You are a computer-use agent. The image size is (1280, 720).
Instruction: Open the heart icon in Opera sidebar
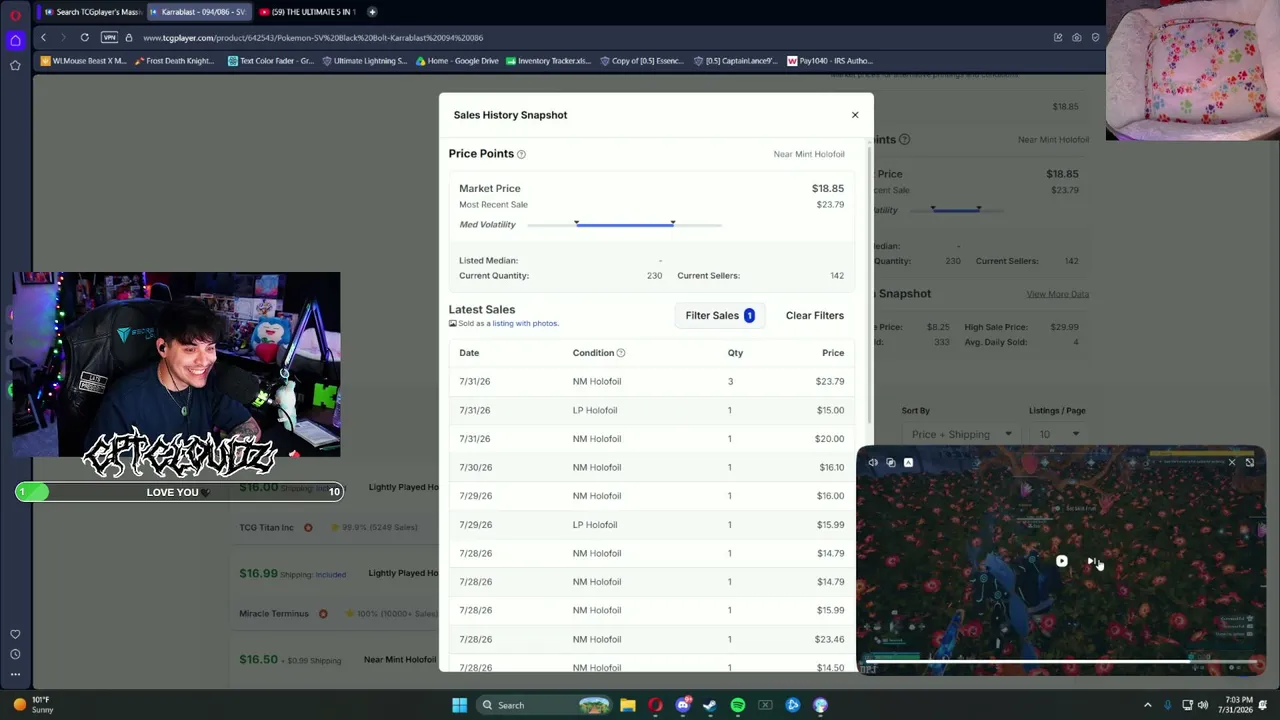click(15, 634)
